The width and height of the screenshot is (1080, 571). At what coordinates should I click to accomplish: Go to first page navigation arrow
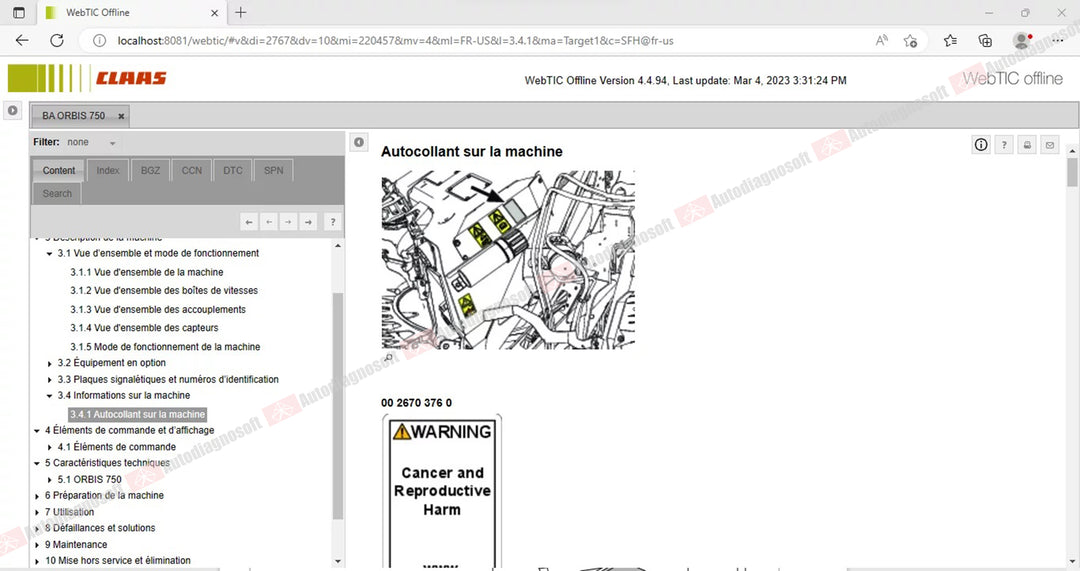click(x=249, y=222)
